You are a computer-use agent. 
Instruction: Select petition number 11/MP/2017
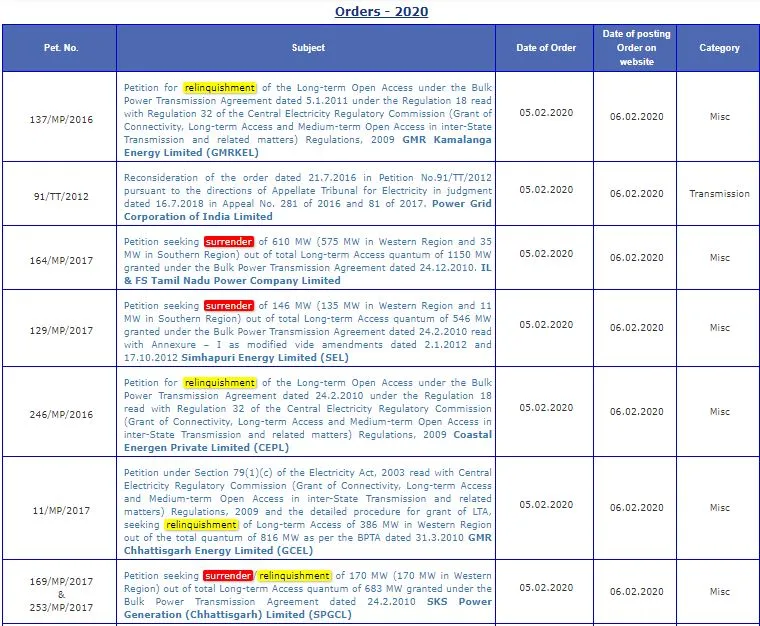click(x=61, y=510)
